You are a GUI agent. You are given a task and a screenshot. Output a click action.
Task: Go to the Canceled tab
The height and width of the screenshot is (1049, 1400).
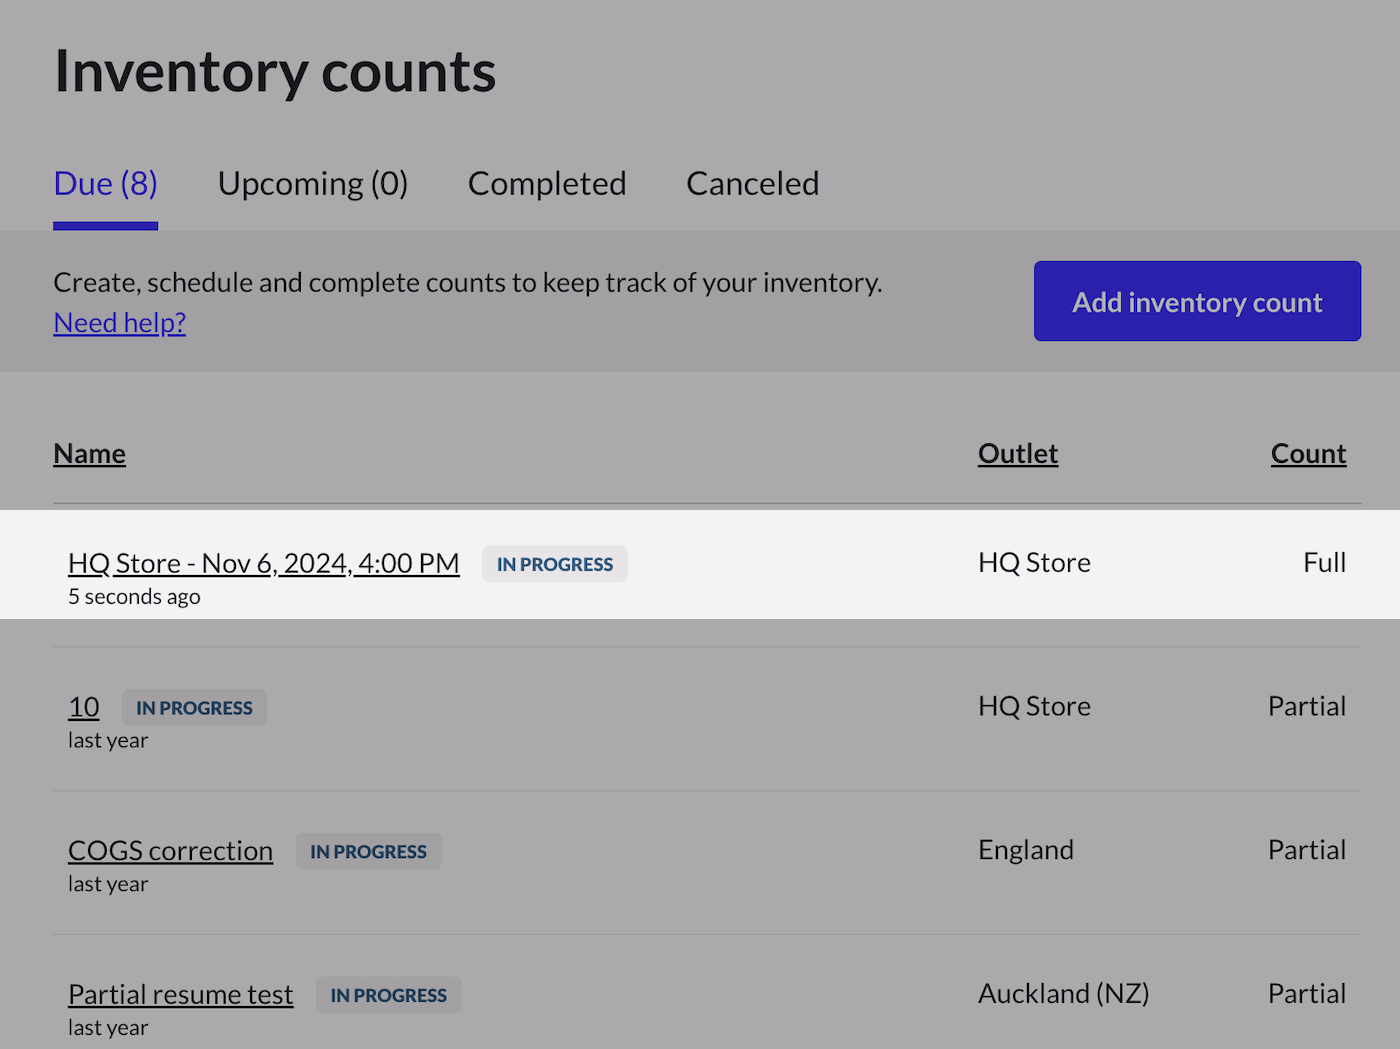752,184
